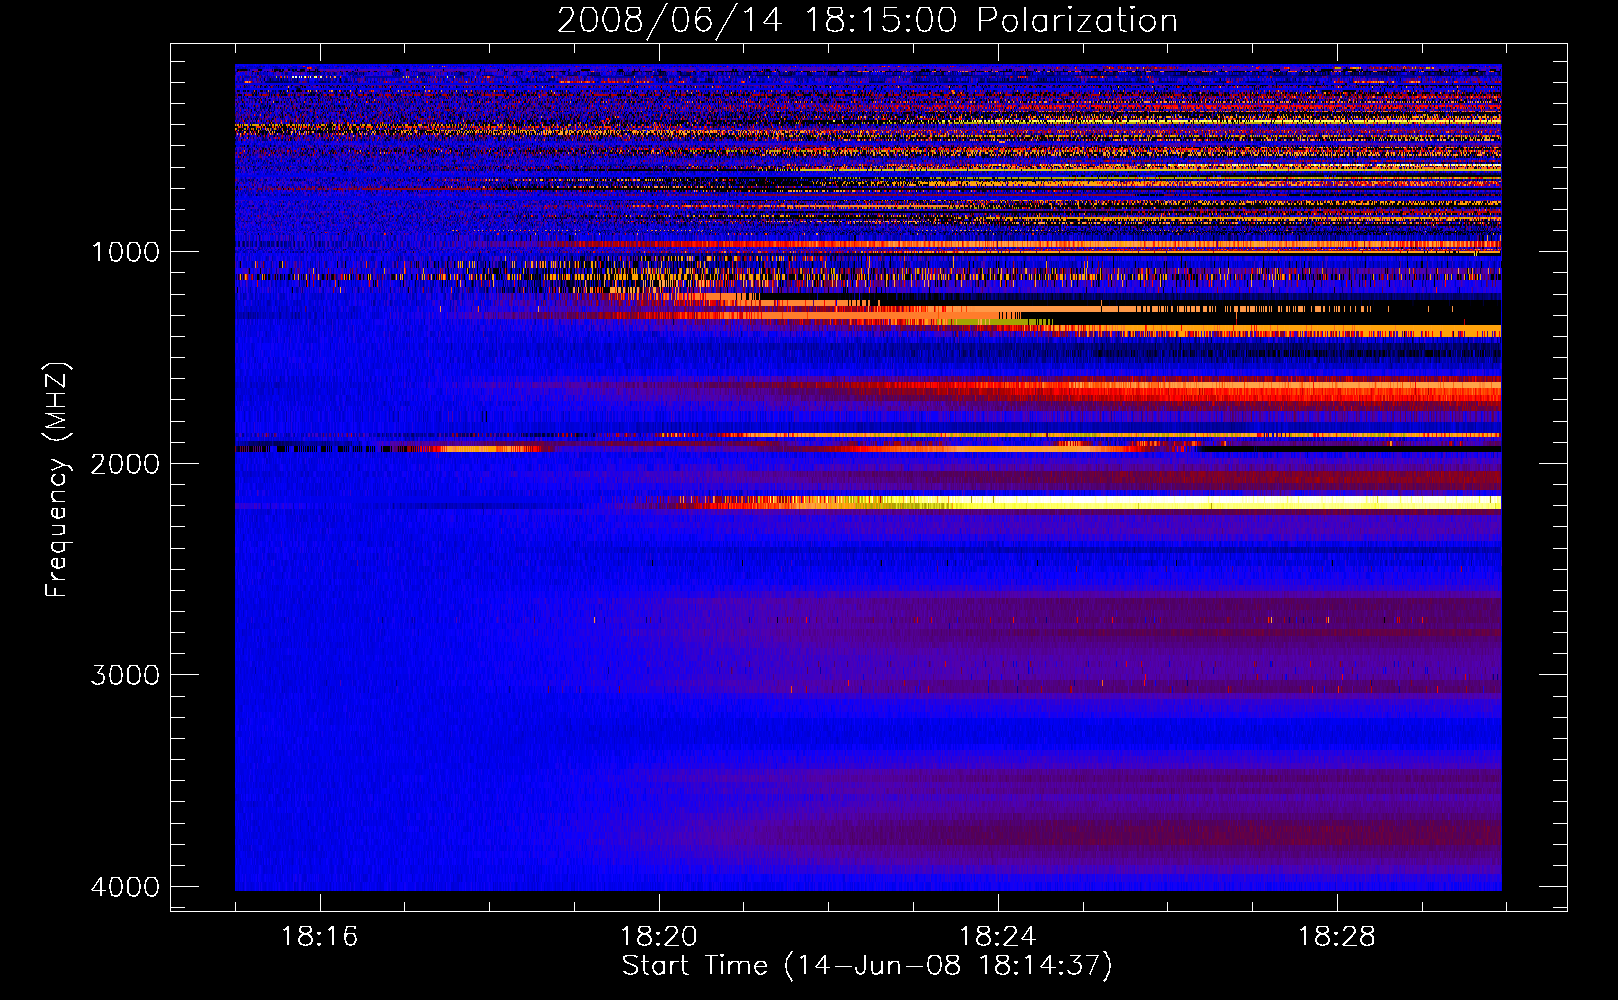This screenshot has height=1000, width=1618.
Task: Click the bright yellow emission band near 2200 MHz
Action: [x=1075, y=503]
